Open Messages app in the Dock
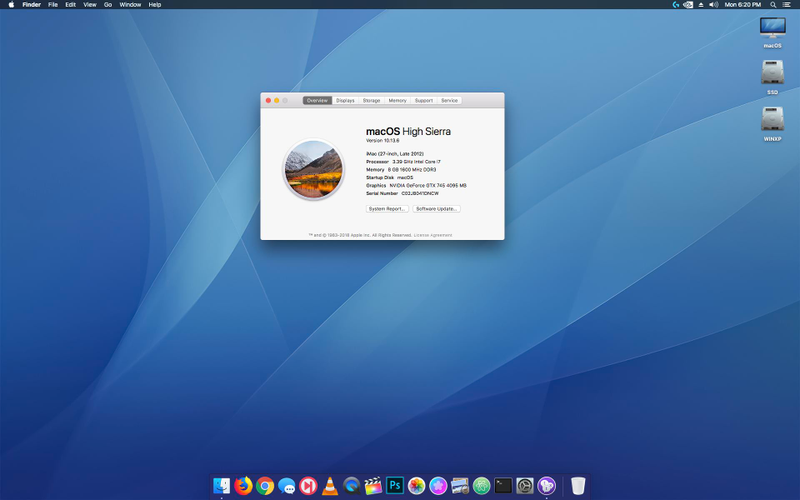800x500 pixels. point(287,486)
